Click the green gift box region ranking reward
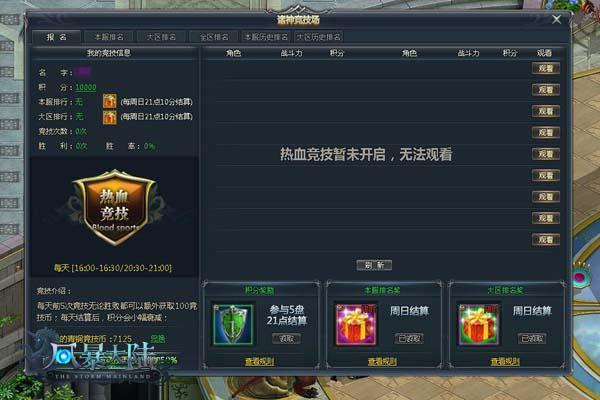 [x=479, y=325]
